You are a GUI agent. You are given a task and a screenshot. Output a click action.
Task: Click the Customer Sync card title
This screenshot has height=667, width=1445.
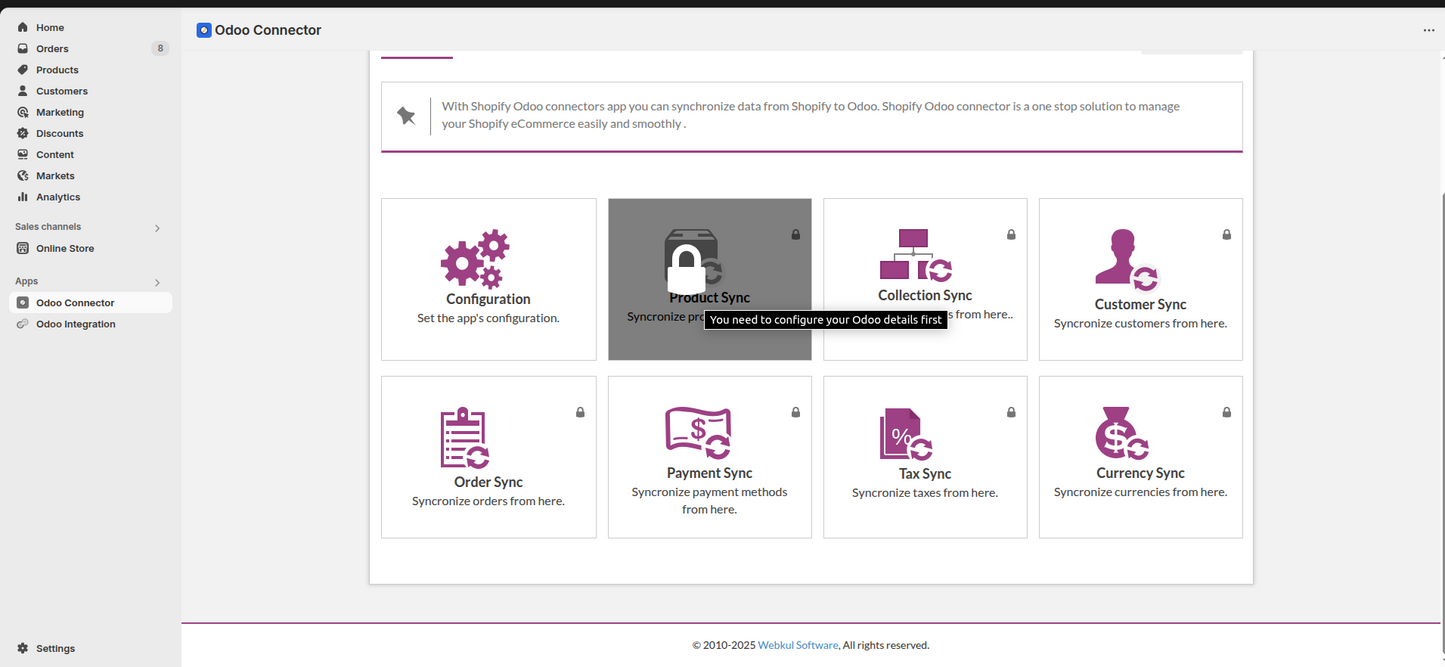pos(1140,304)
